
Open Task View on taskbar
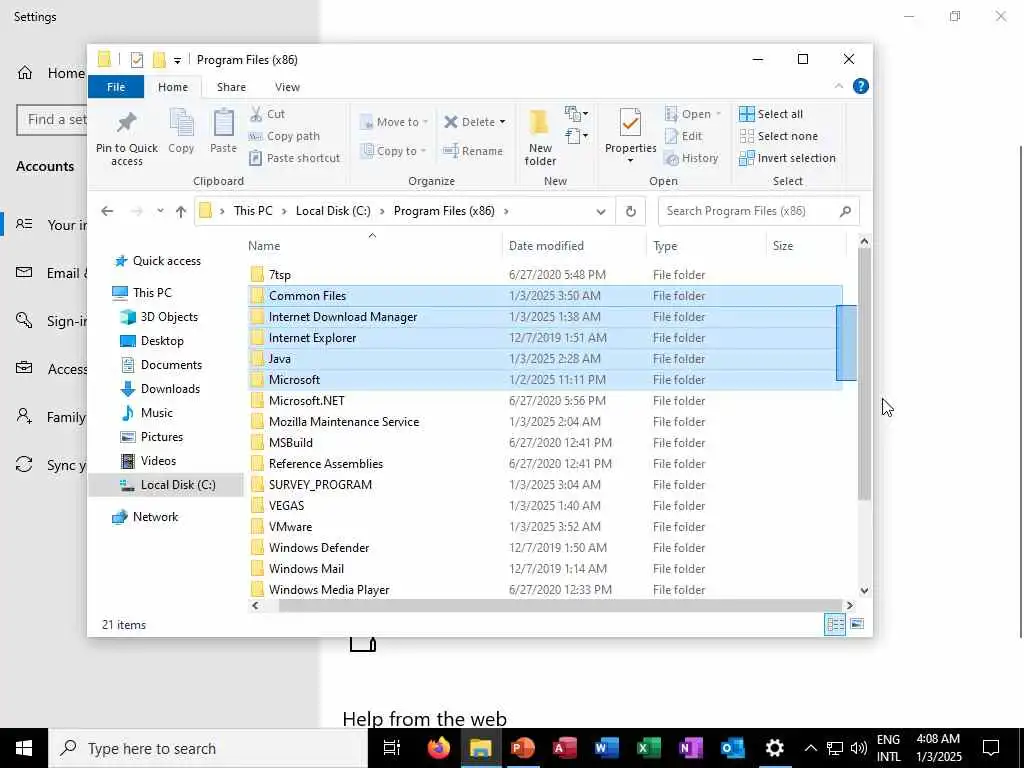391,748
